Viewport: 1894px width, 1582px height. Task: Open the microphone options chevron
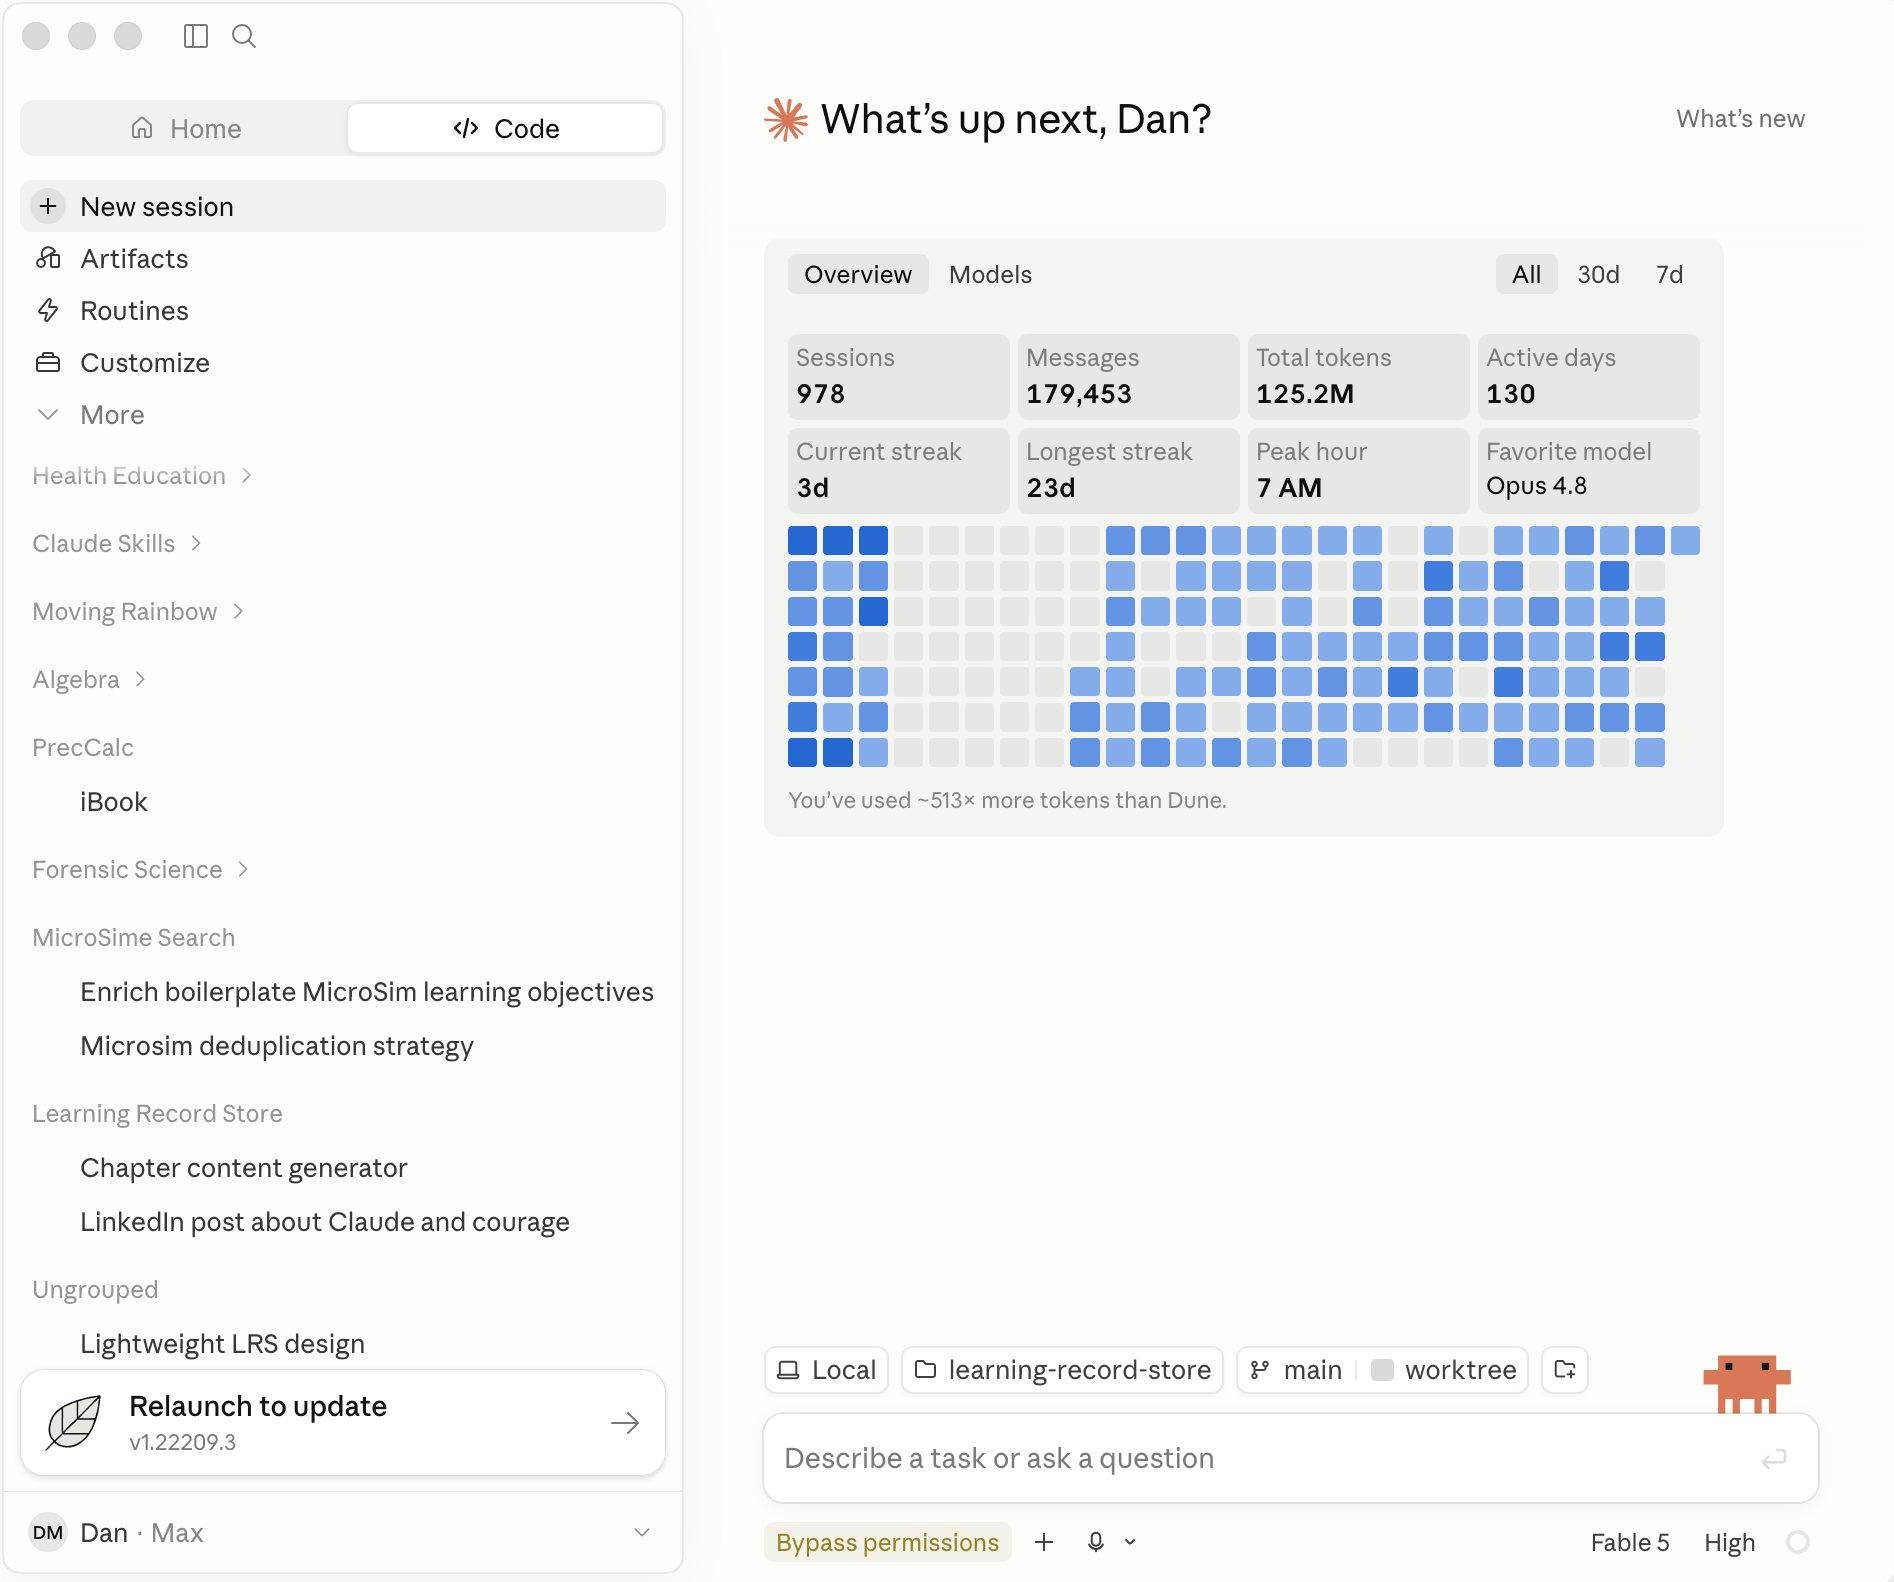(1130, 1542)
